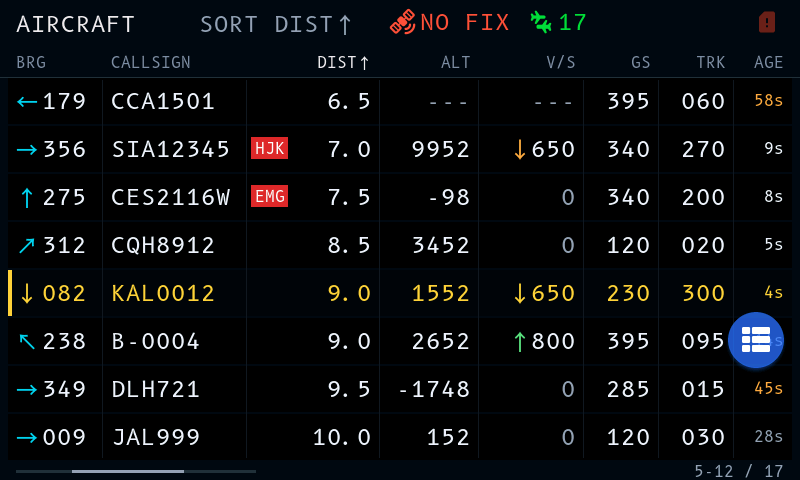Screen dimensions: 800x480
Task: Select callsign B-0004
Action: 155,341
